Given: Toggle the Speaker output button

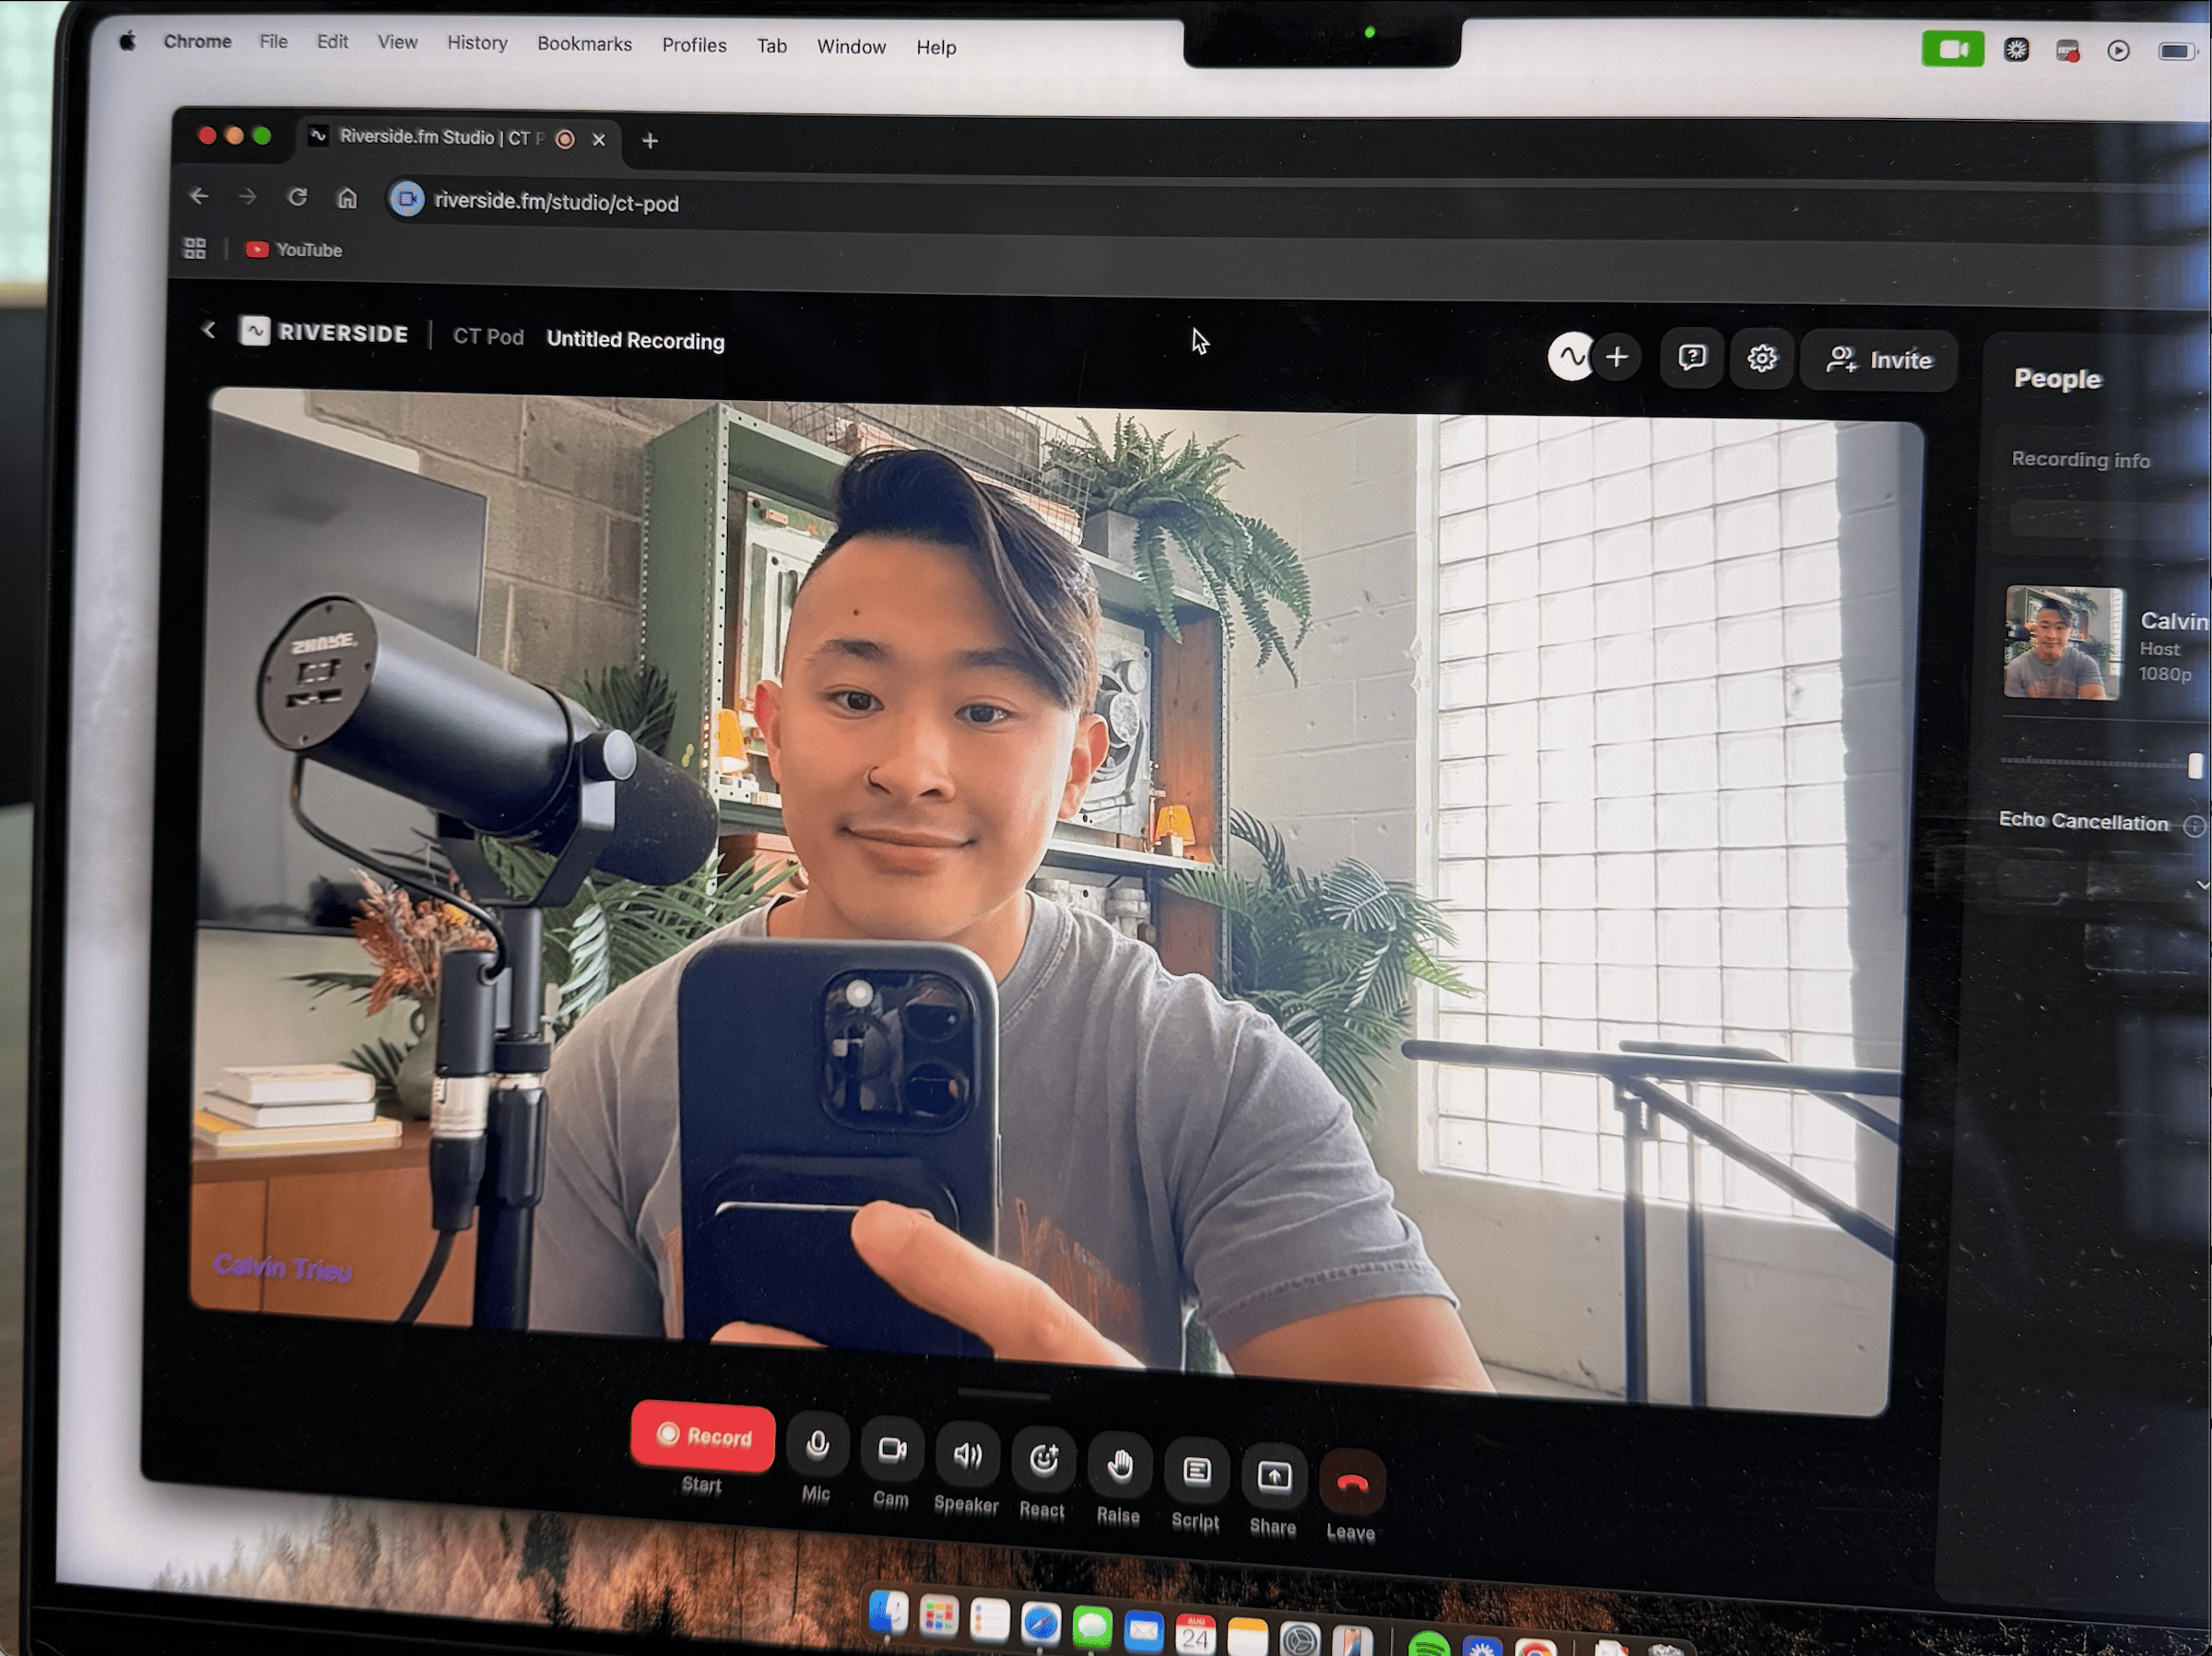Looking at the screenshot, I should pyautogui.click(x=967, y=1455).
